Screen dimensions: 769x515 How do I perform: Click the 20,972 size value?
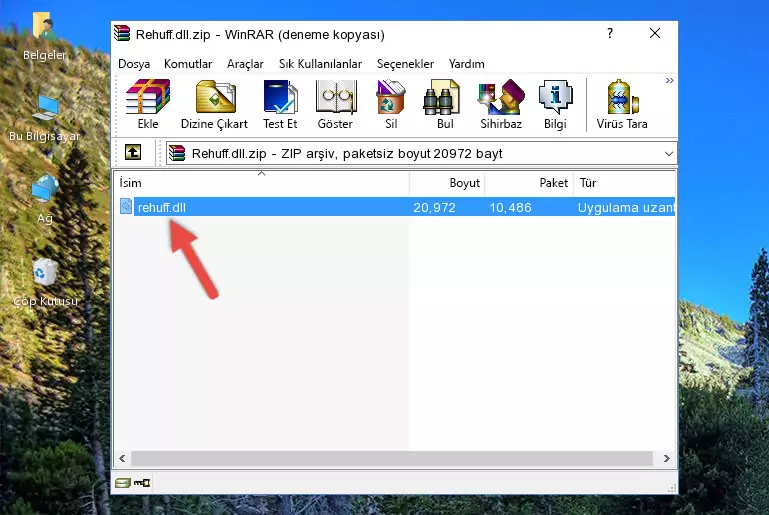(x=434, y=207)
